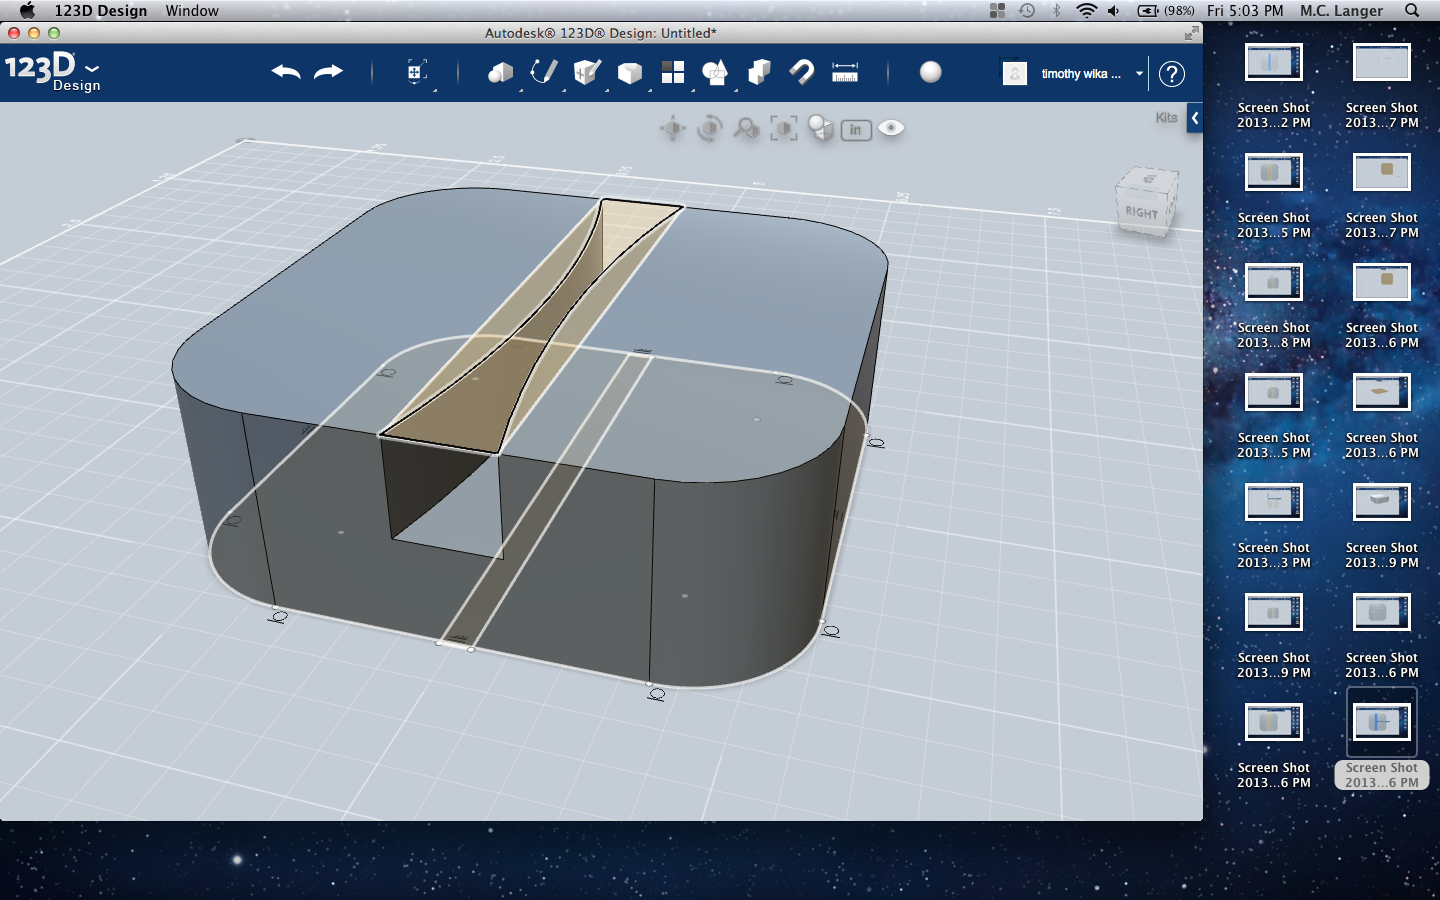Open Spotlight search in menu bar
This screenshot has width=1440, height=900.
click(1412, 10)
